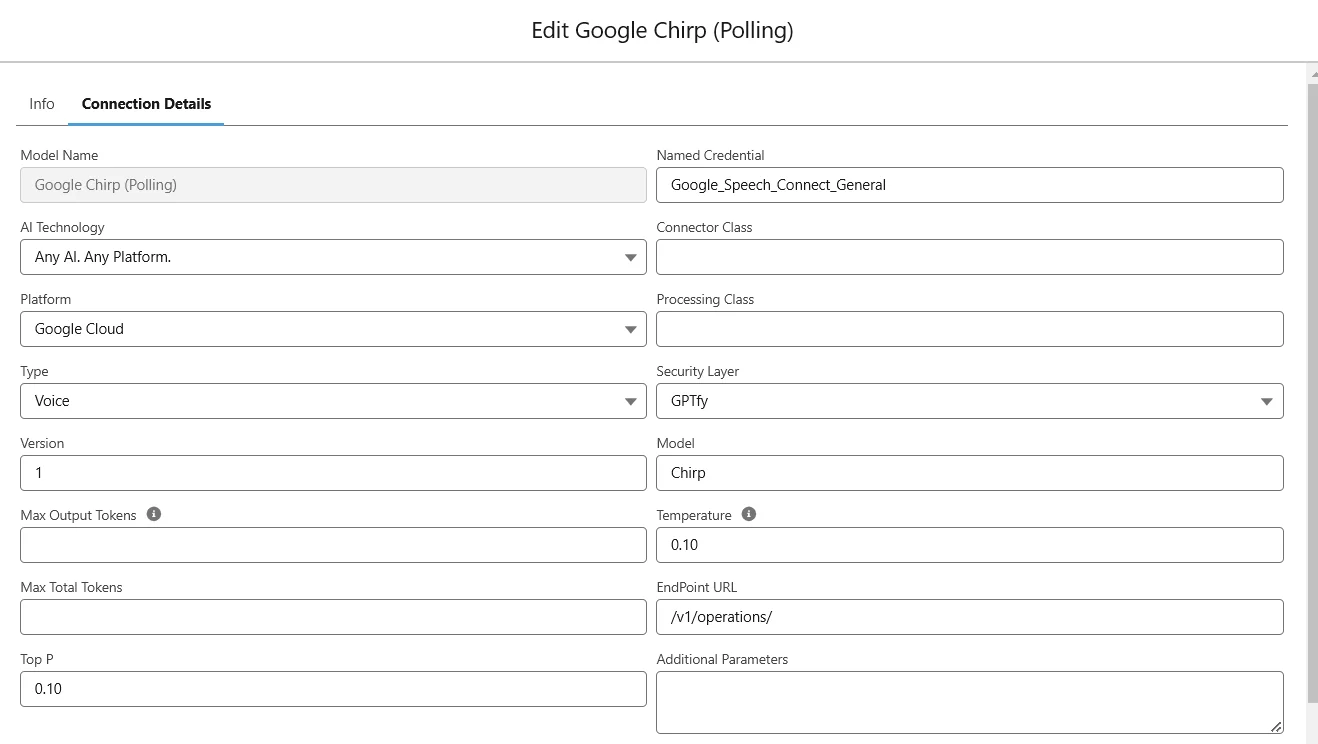Viewport: 1318px width, 744px height.
Task: Click the Max Output Tokens field
Action: (x=333, y=545)
